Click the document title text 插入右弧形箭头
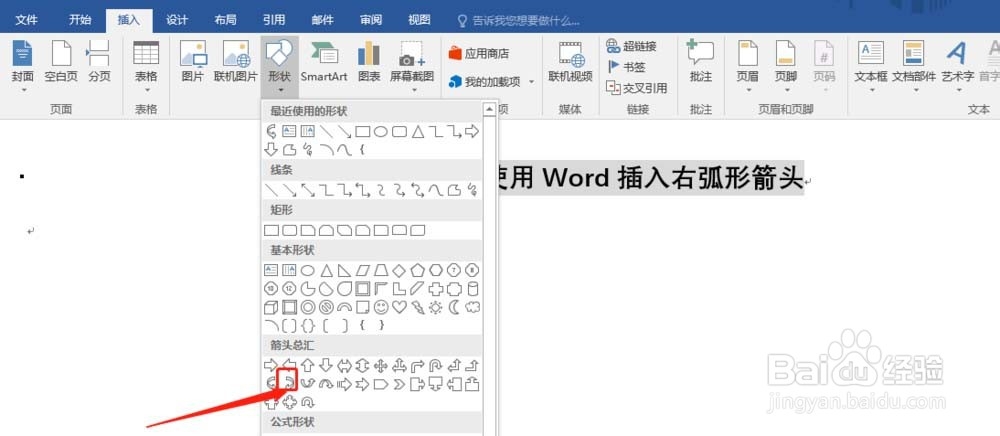This screenshot has height=436, width=1000. pyautogui.click(x=710, y=178)
